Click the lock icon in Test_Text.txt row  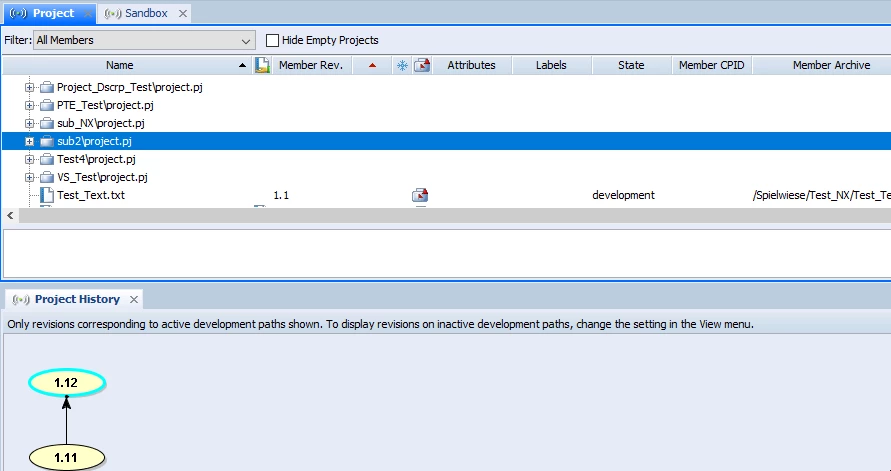tap(420, 195)
